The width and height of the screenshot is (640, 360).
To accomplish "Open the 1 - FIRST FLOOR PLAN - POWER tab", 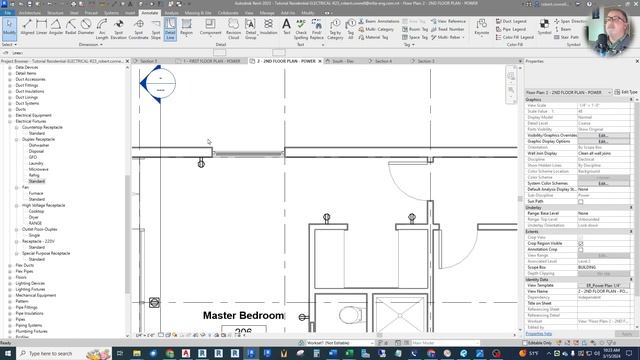I will (211, 61).
